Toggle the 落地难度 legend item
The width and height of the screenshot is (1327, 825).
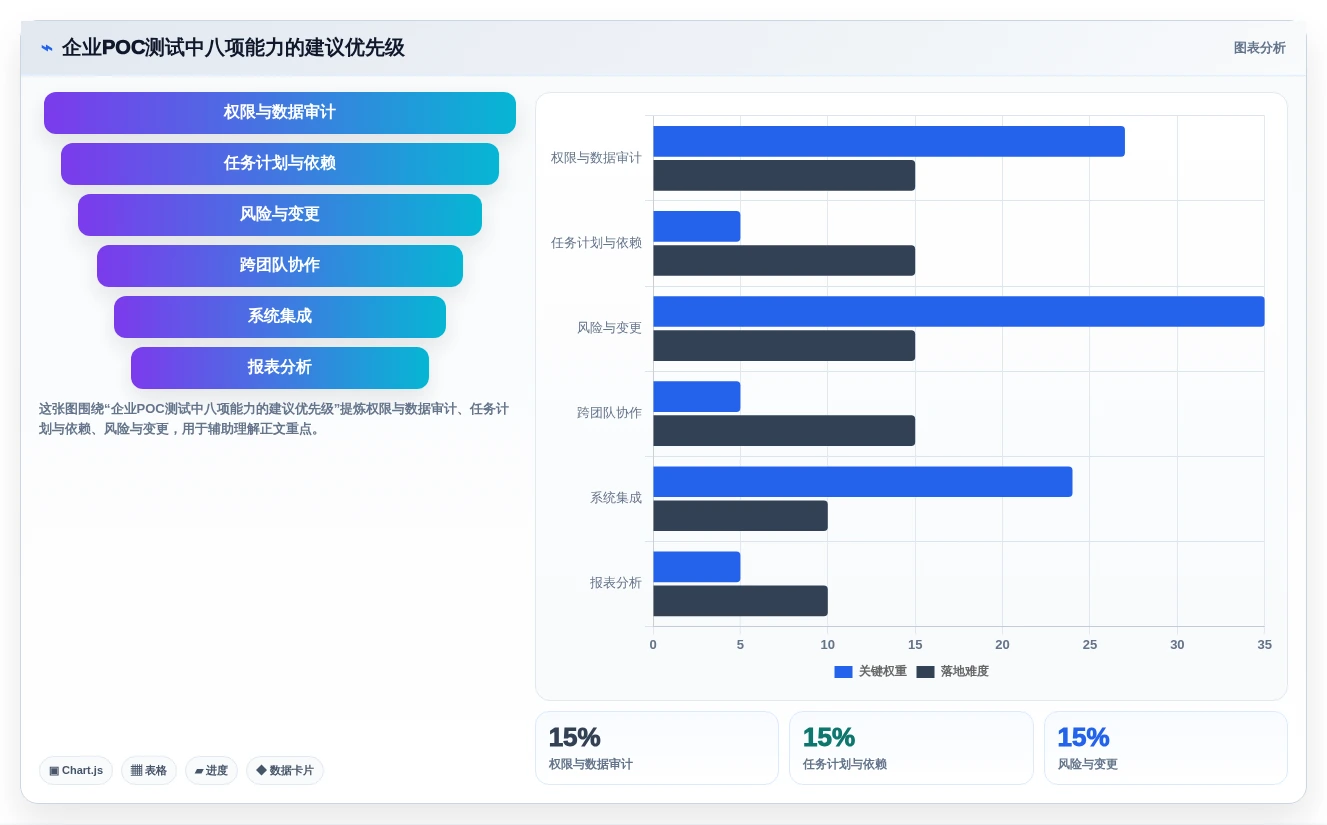point(952,672)
